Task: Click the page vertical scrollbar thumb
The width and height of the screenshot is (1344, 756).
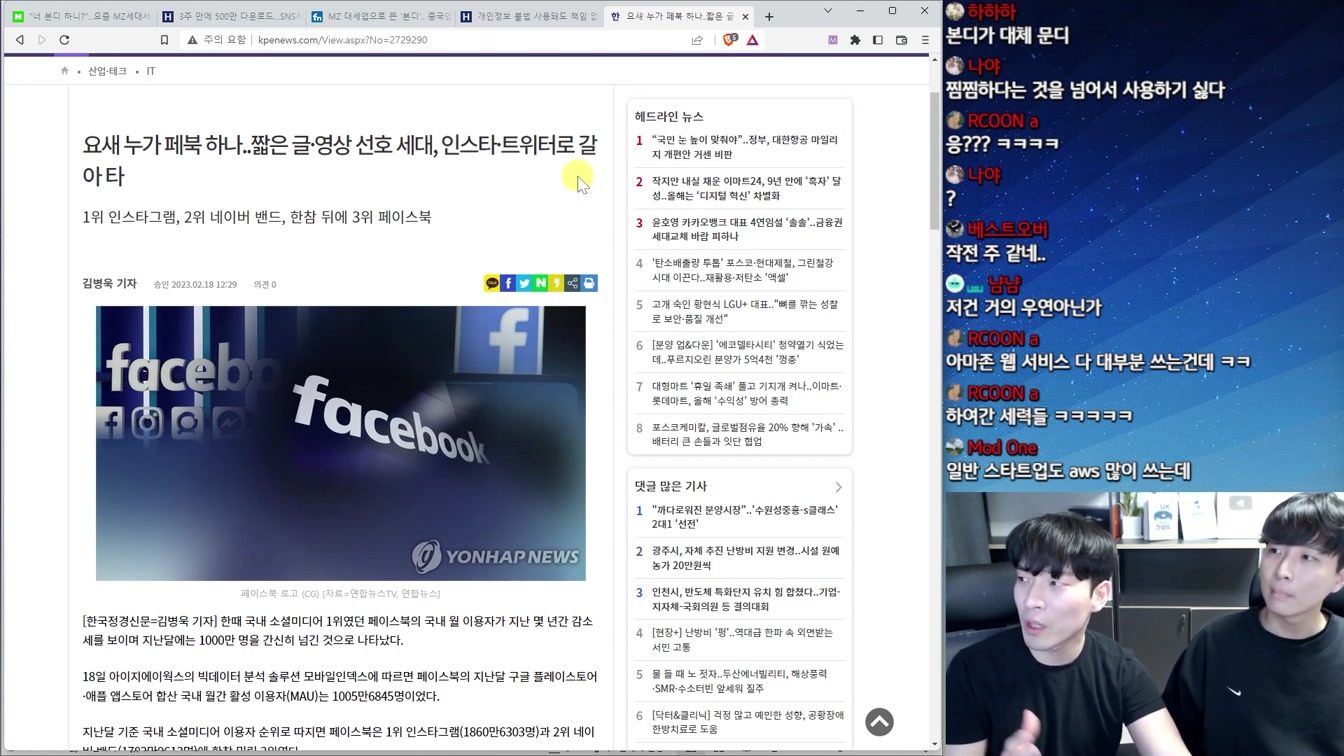Action: pos(935,160)
